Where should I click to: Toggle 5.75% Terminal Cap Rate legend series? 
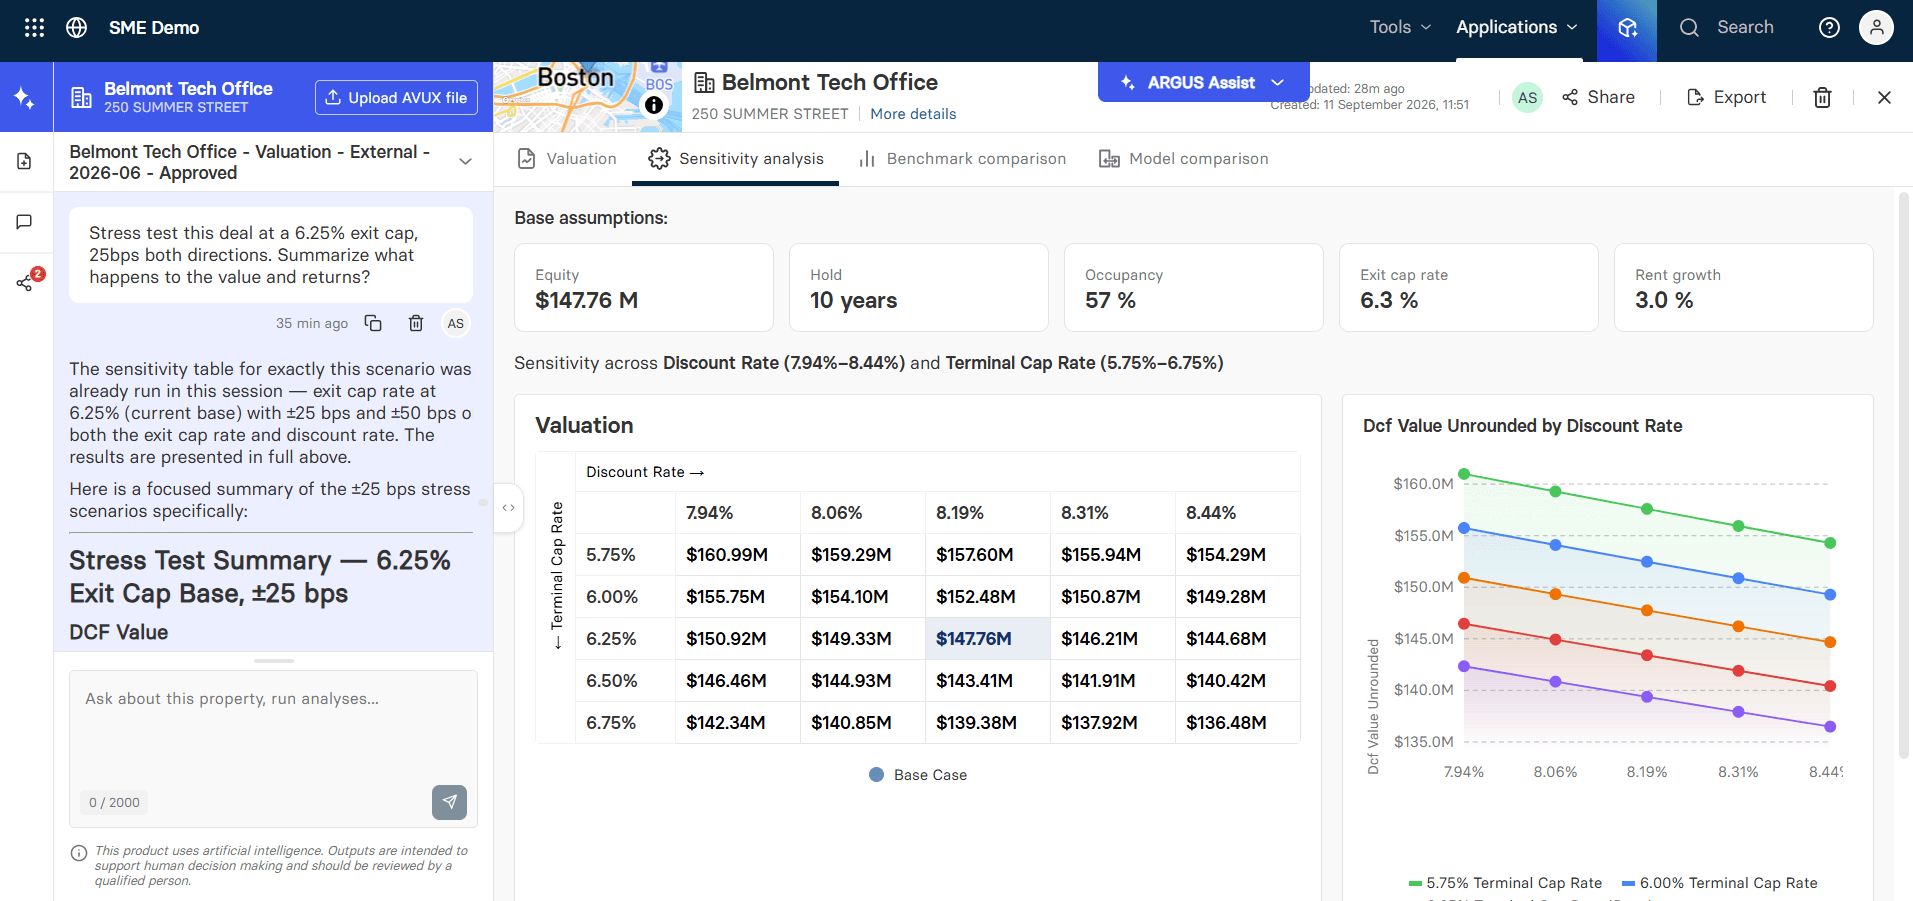click(x=1505, y=883)
